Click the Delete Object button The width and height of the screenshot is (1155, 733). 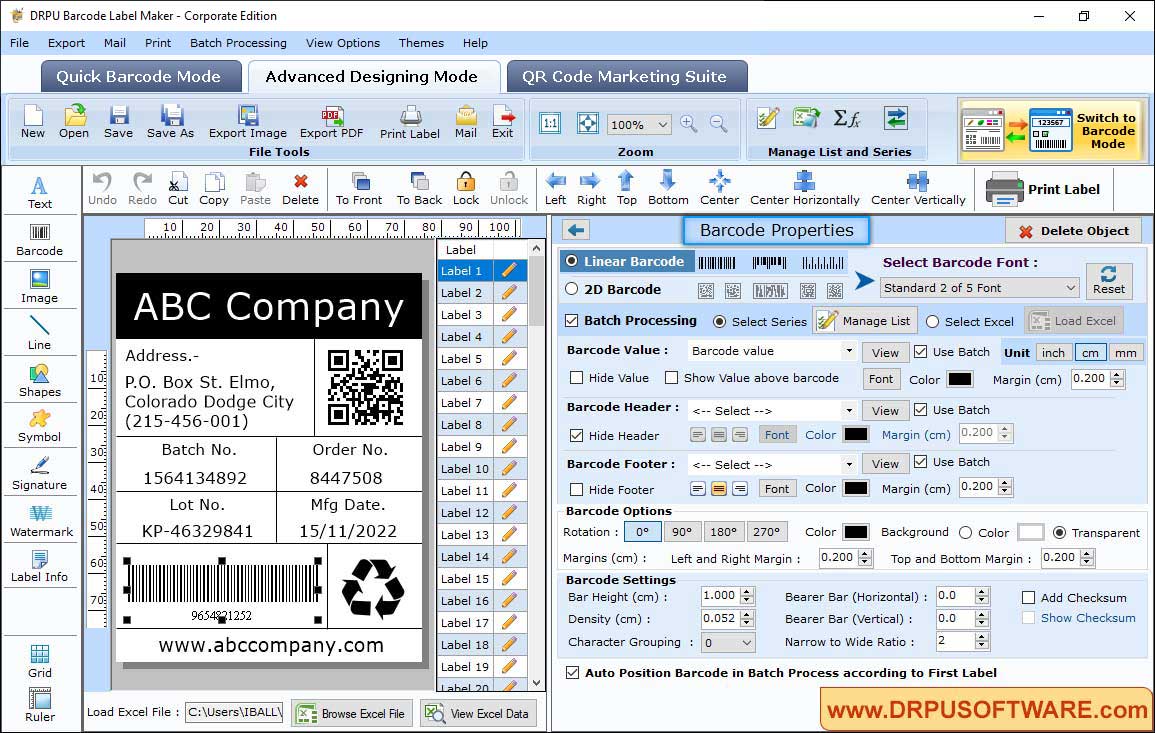tap(1073, 231)
